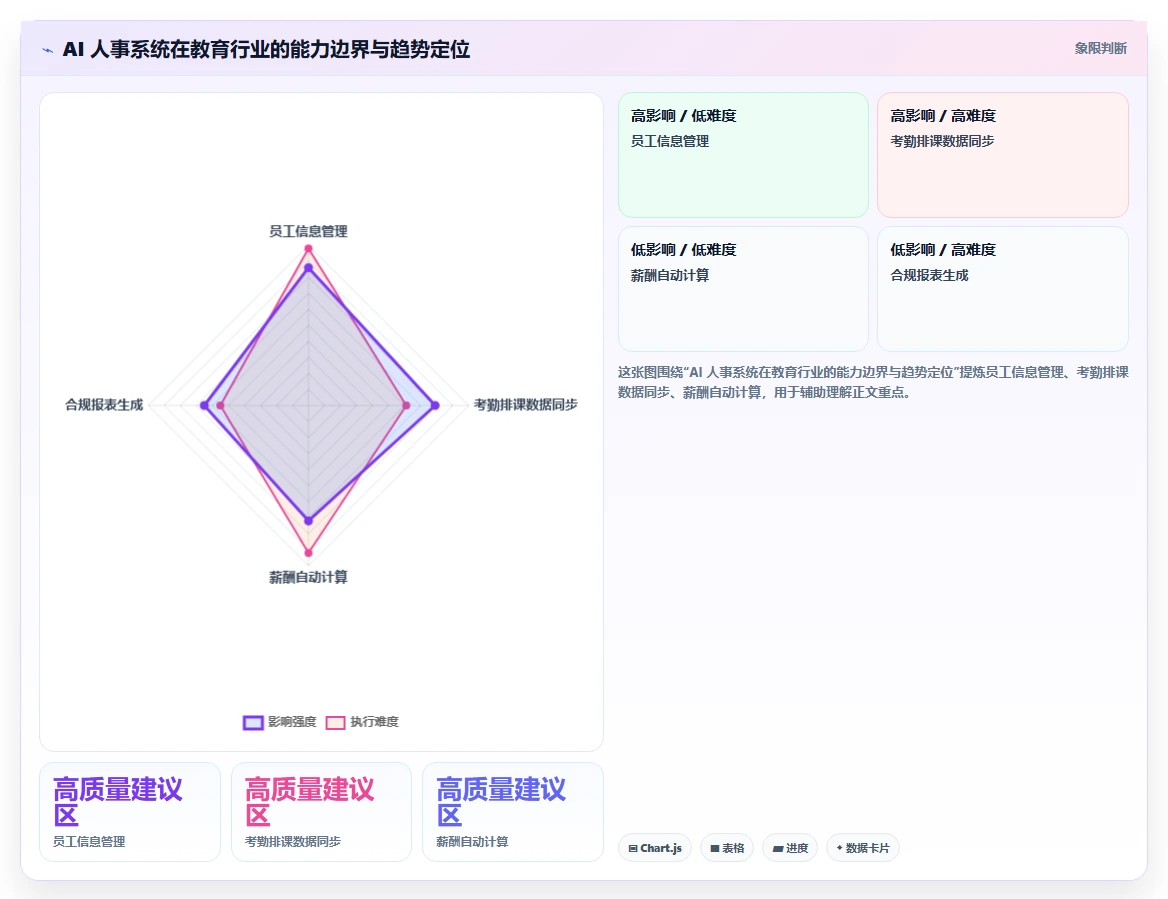Select the 数据卡片 tag chip
The height and width of the screenshot is (899, 1168).
[863, 848]
